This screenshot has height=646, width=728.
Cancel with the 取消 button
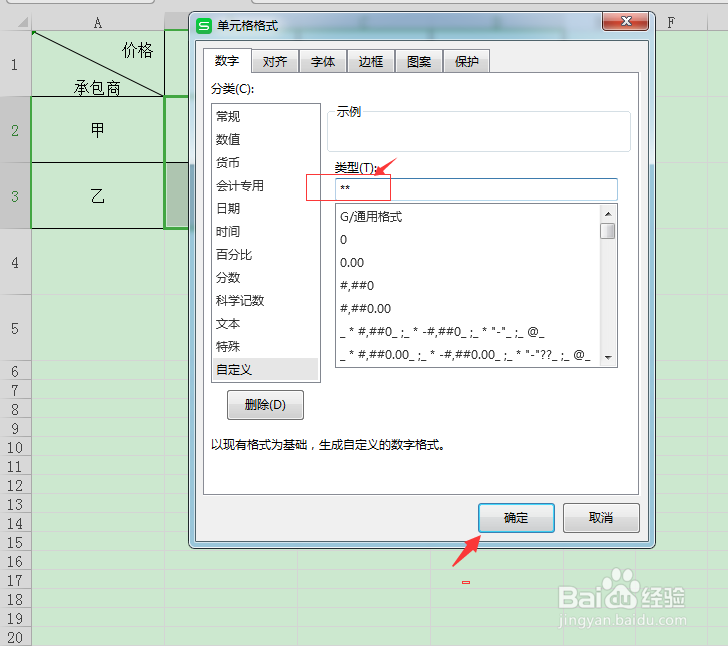tap(601, 518)
